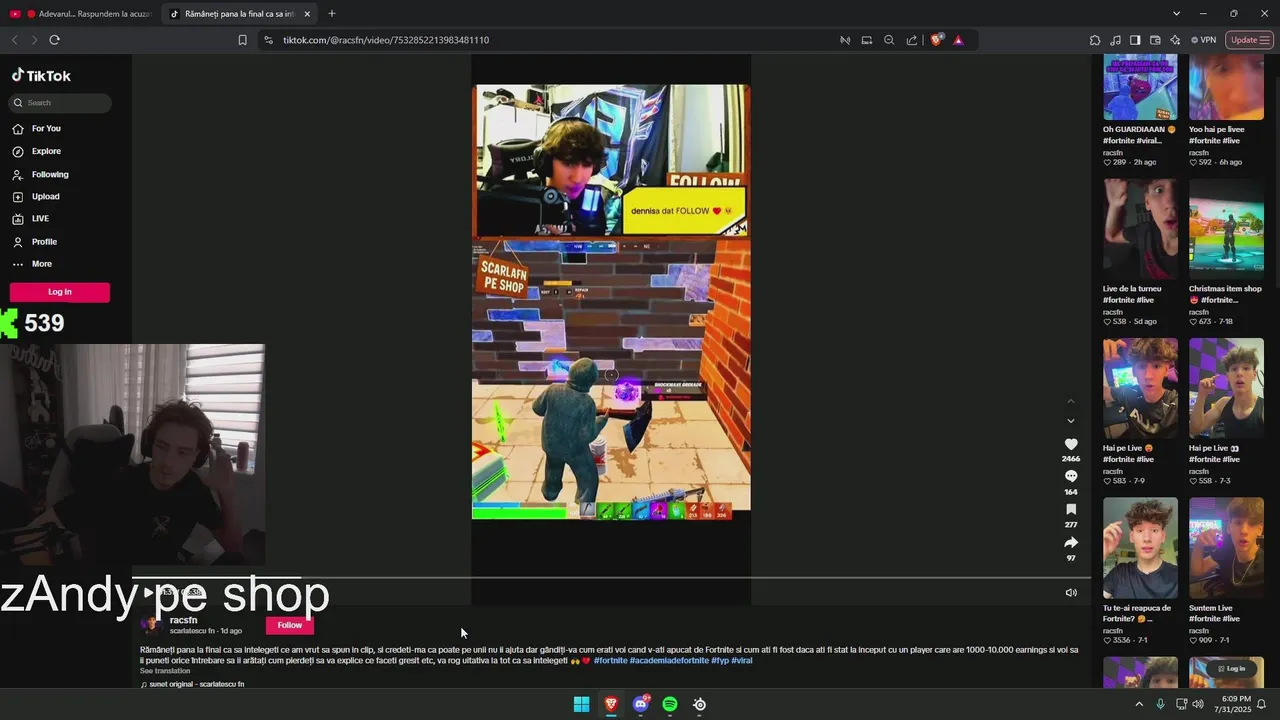1280x720 pixels.
Task: Open the Tu te-ai reapuca de Fortnite video
Action: pos(1140,548)
